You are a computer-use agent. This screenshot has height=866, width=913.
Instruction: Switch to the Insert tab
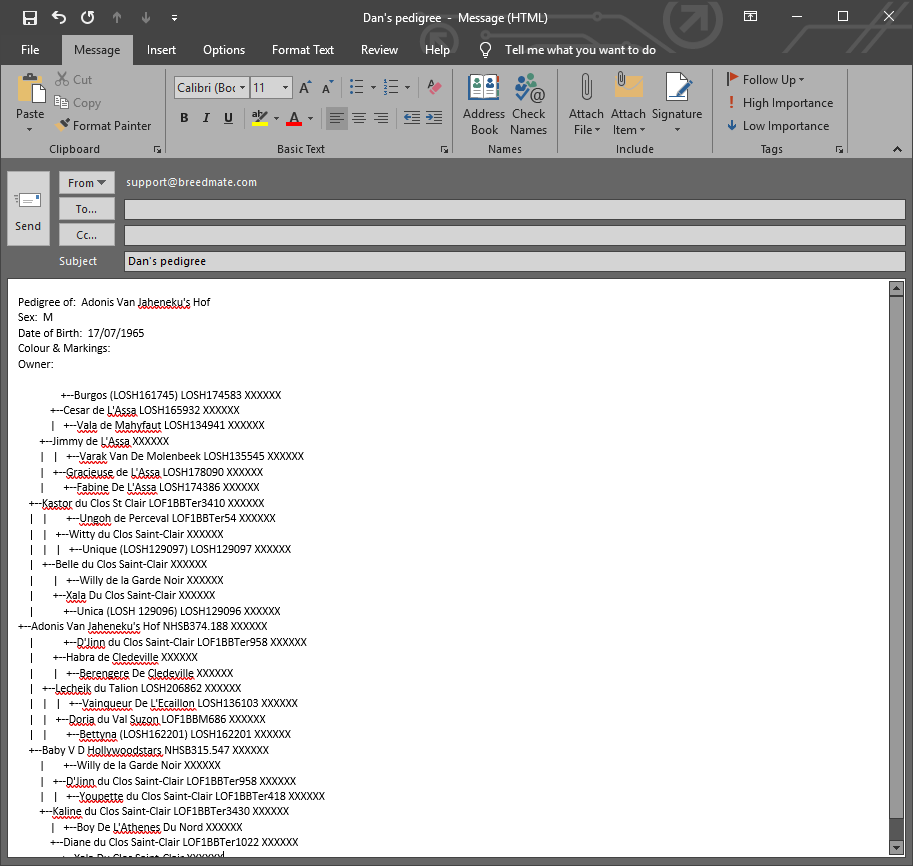(161, 50)
